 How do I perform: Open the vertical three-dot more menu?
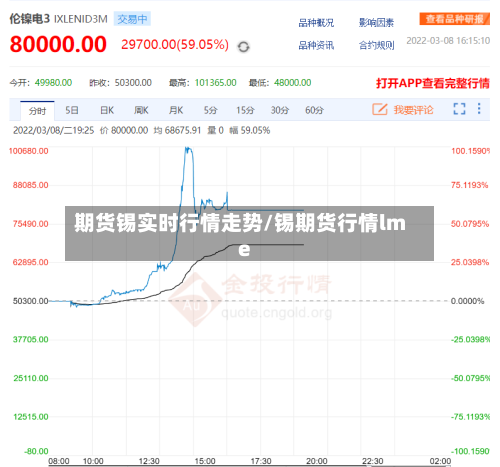(479, 109)
